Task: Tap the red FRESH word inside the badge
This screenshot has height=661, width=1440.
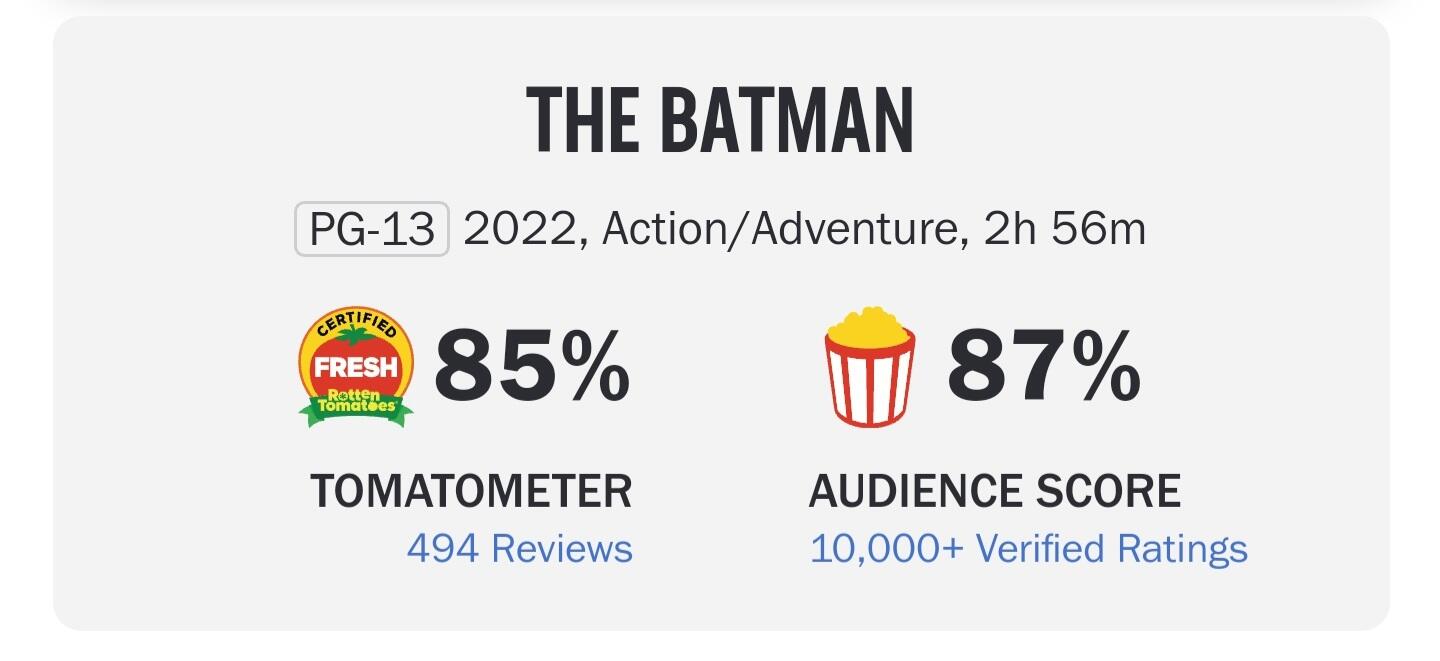Action: pos(356,367)
